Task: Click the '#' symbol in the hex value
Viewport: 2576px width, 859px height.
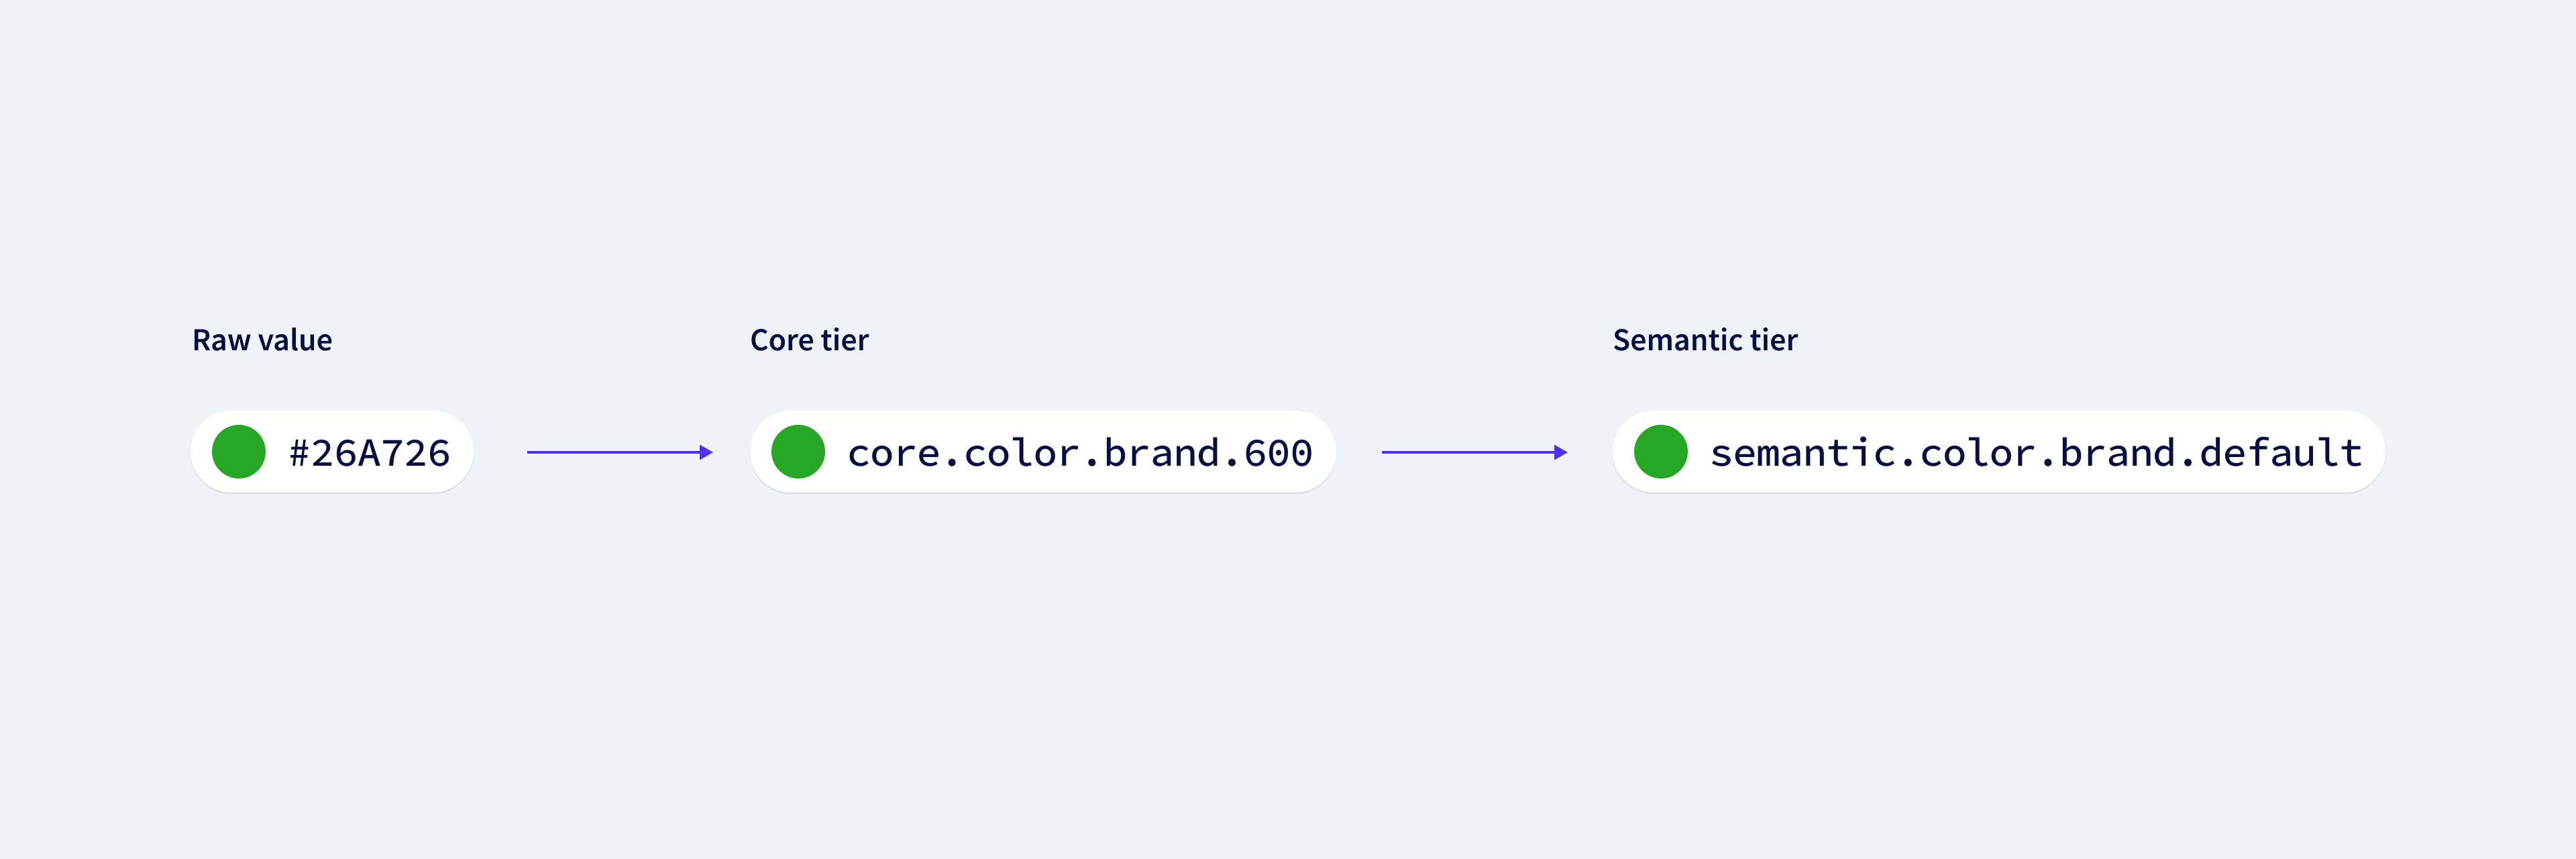Action: (299, 453)
